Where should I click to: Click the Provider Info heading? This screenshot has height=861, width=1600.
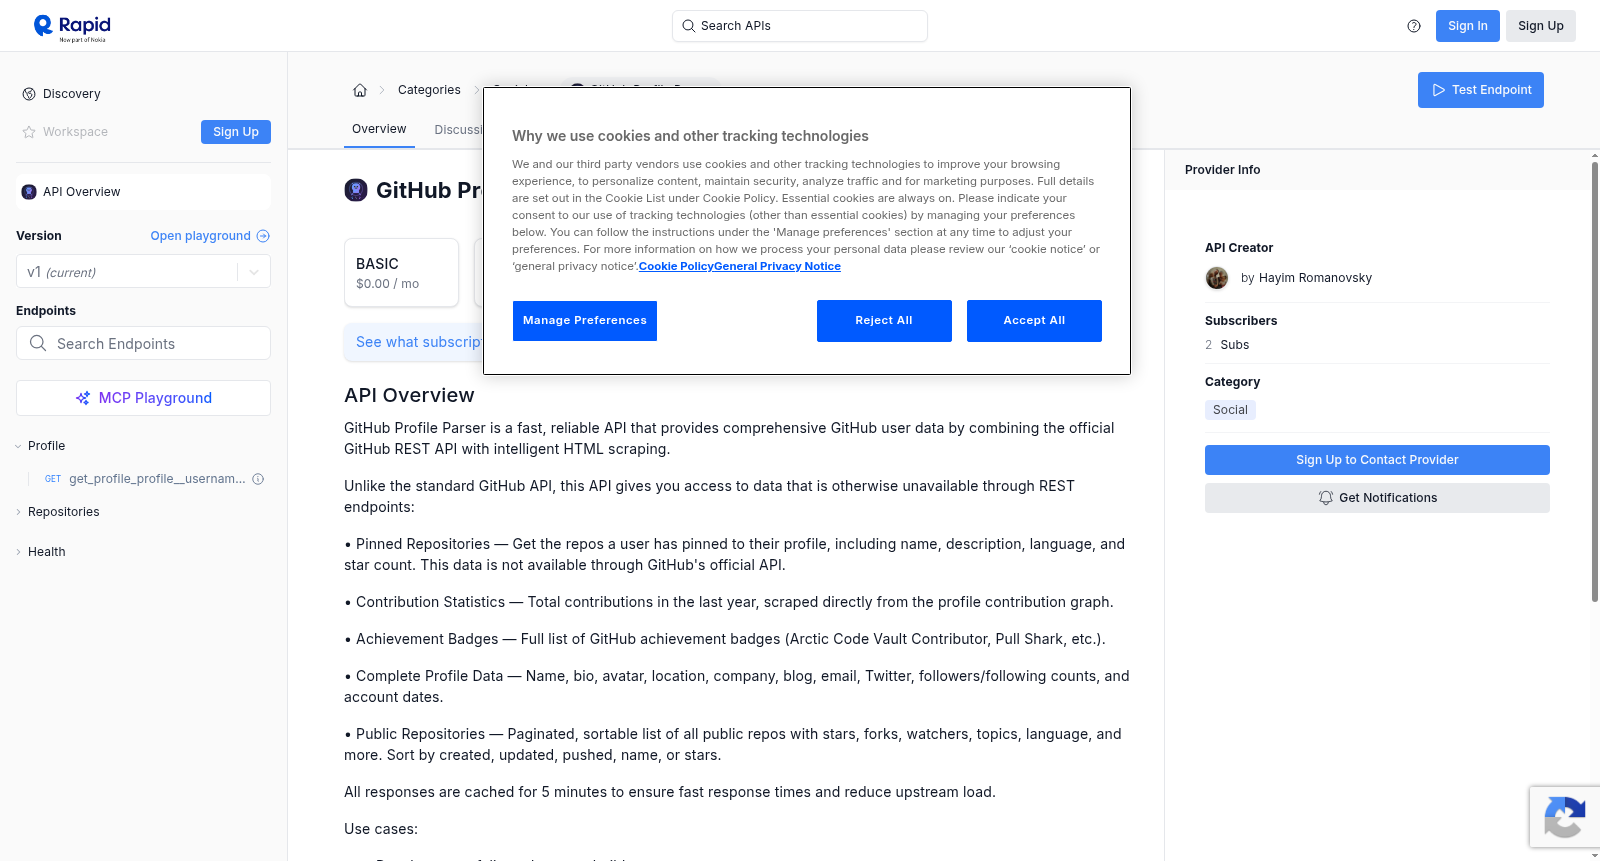click(1222, 170)
